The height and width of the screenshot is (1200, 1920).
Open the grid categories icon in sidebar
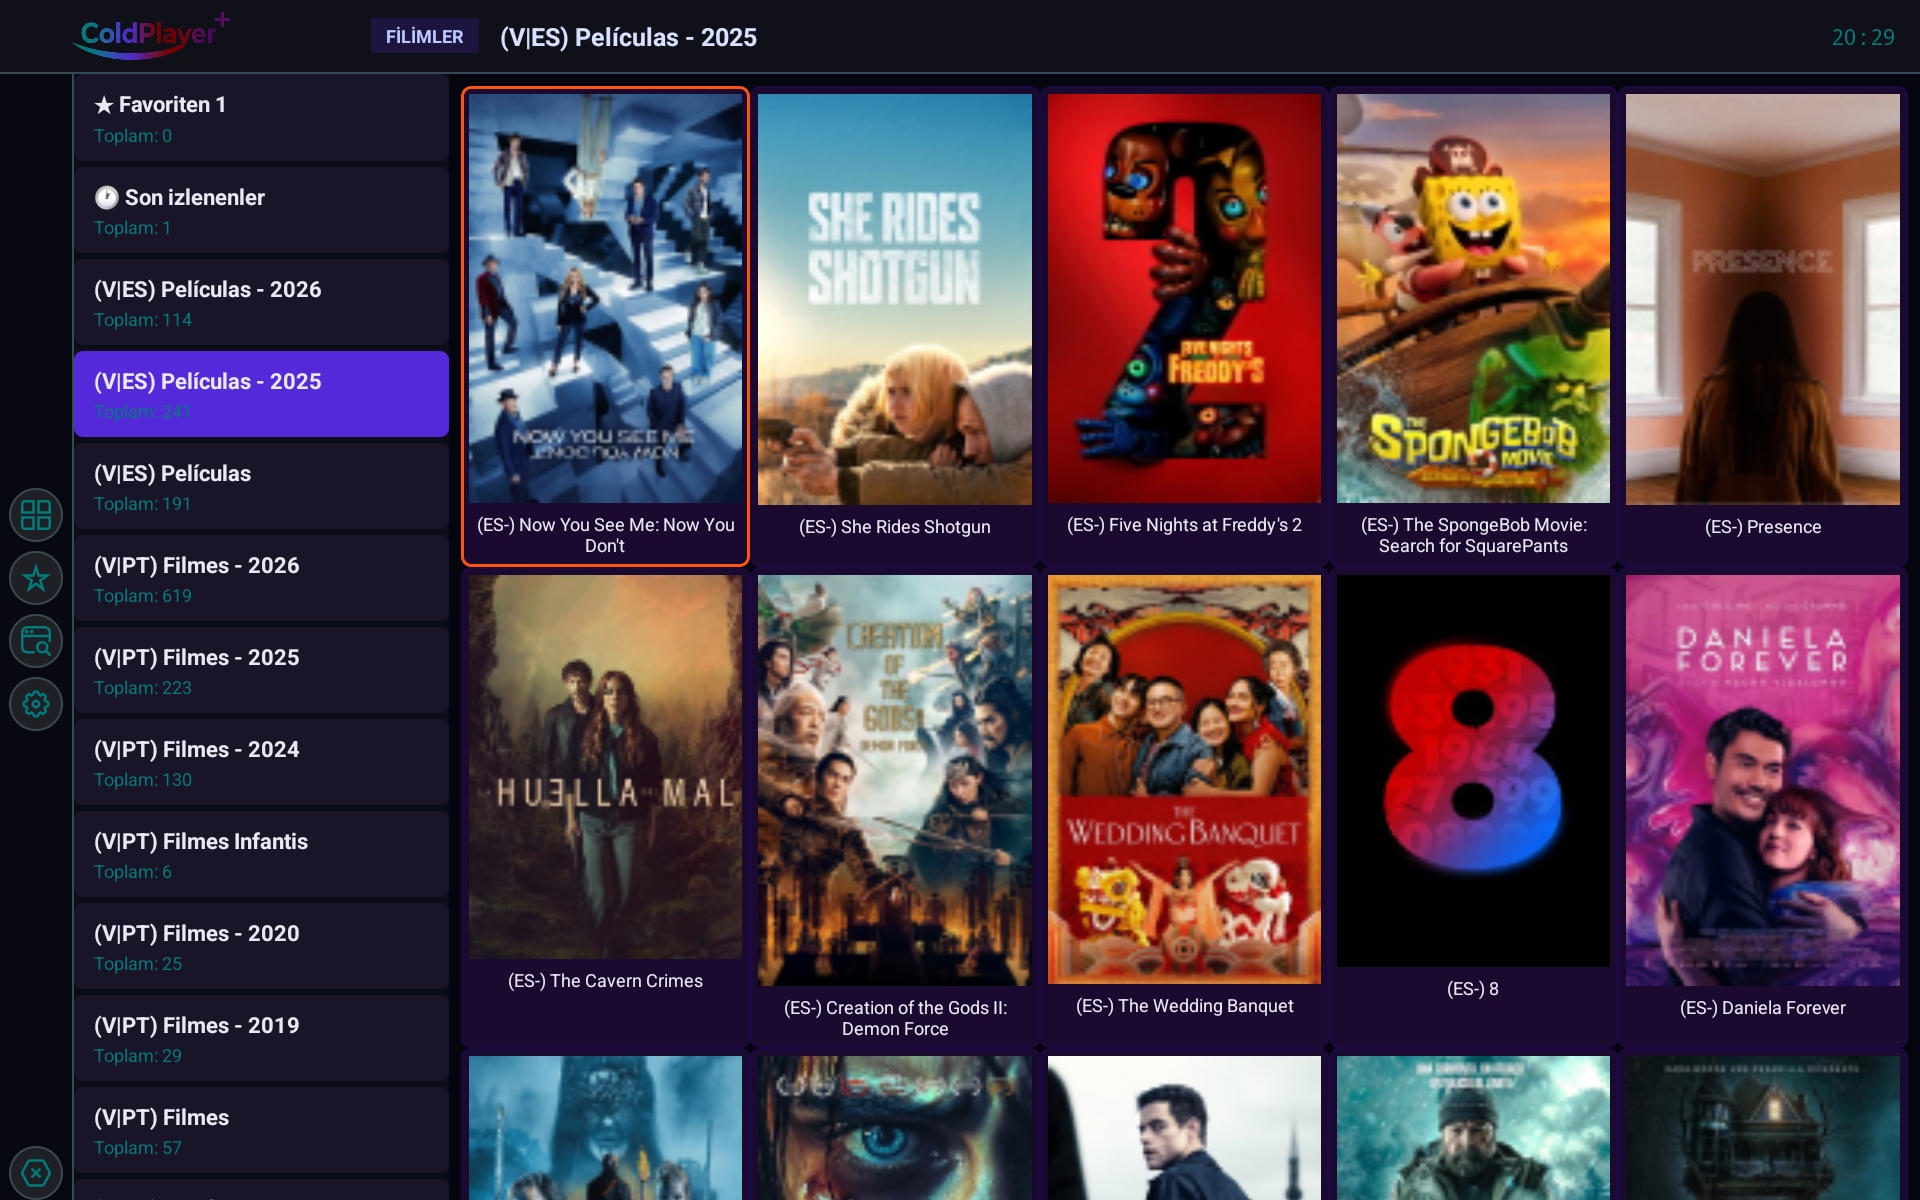36,515
